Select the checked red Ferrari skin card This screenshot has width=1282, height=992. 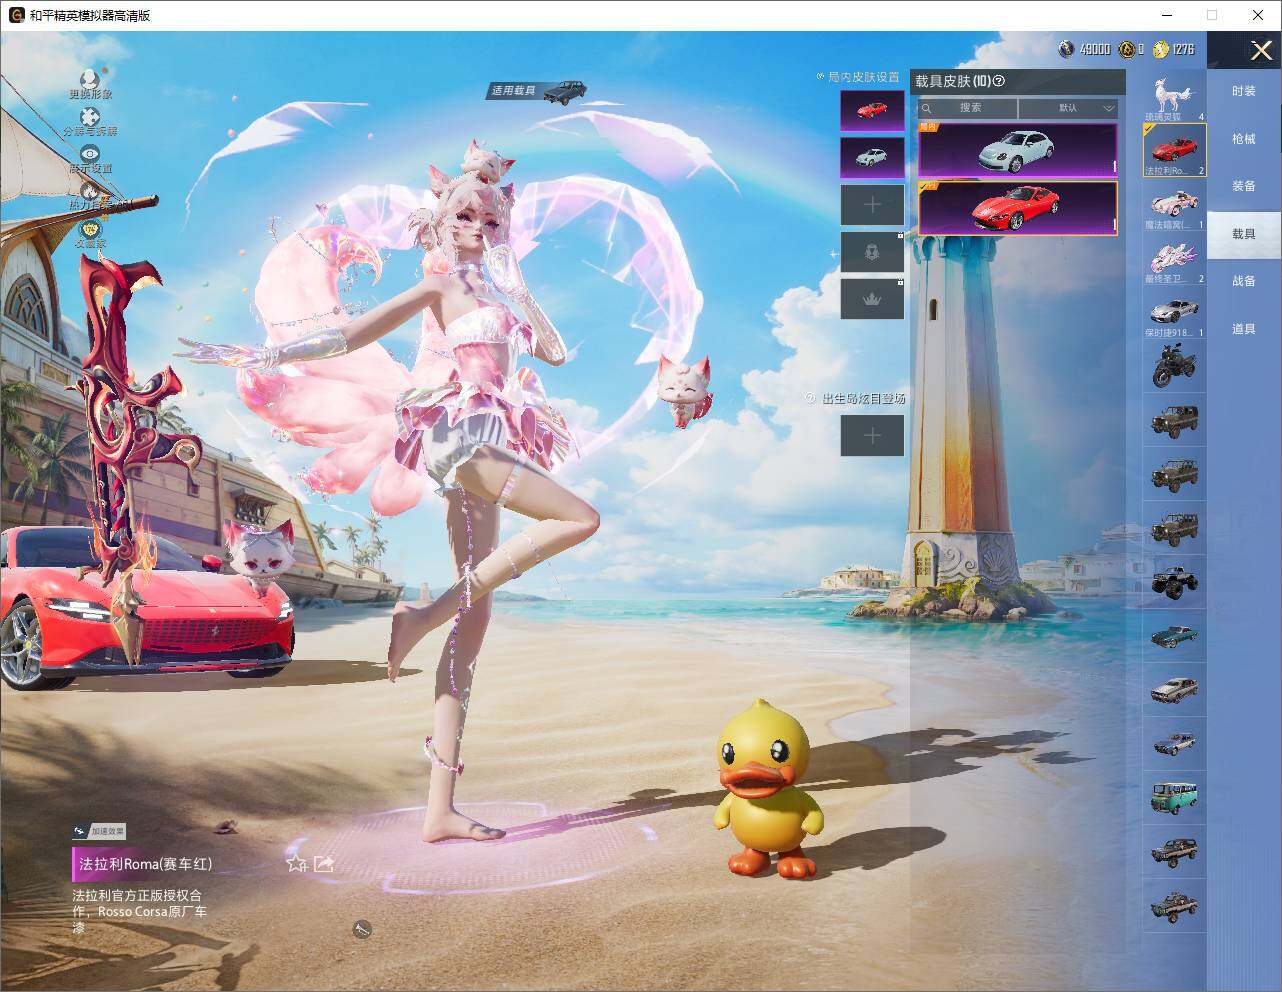click(1017, 208)
